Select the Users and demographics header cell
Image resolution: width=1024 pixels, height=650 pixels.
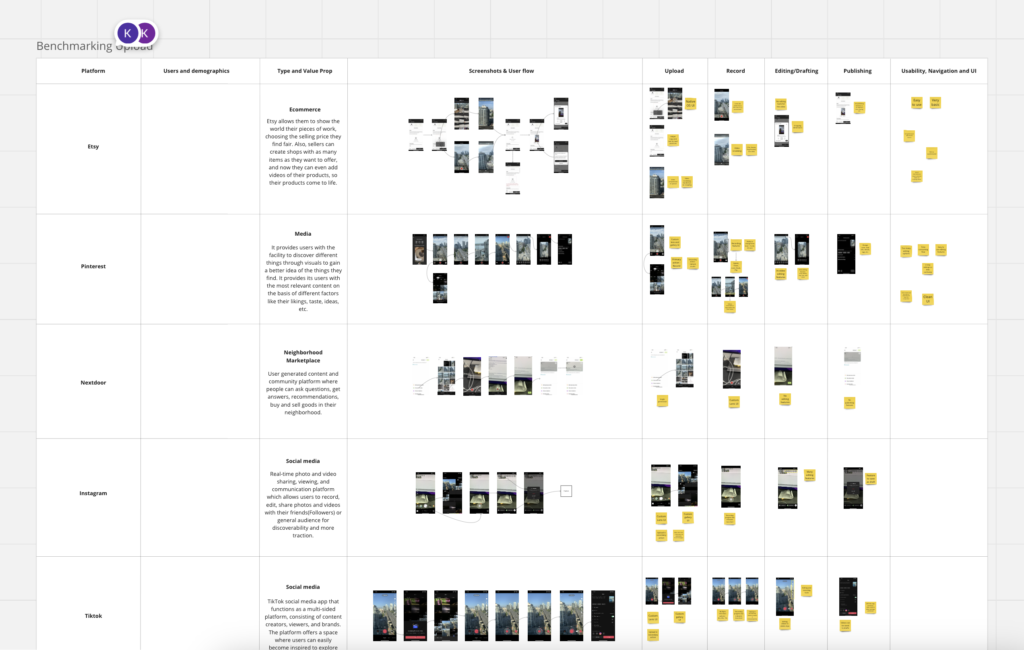tap(197, 71)
